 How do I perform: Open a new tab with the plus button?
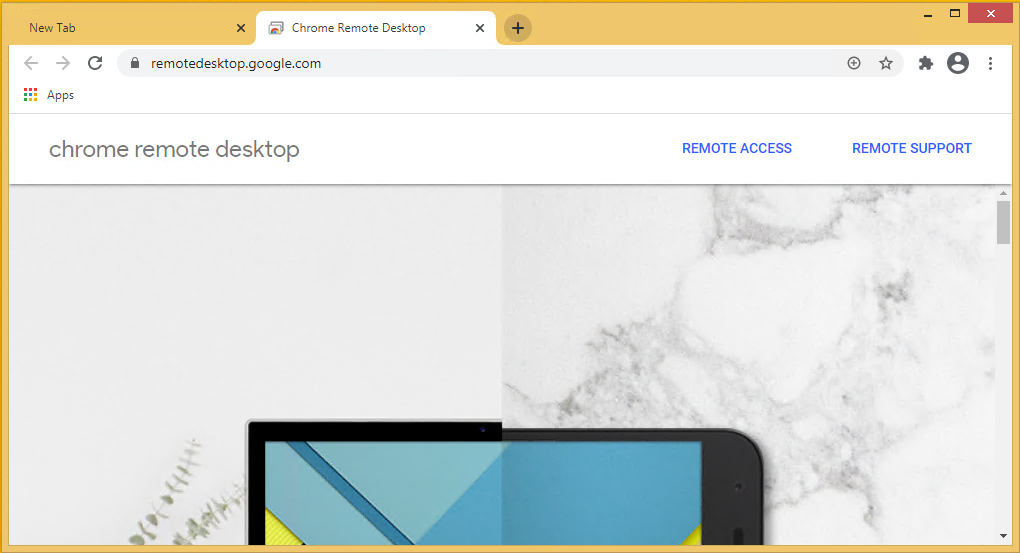517,28
